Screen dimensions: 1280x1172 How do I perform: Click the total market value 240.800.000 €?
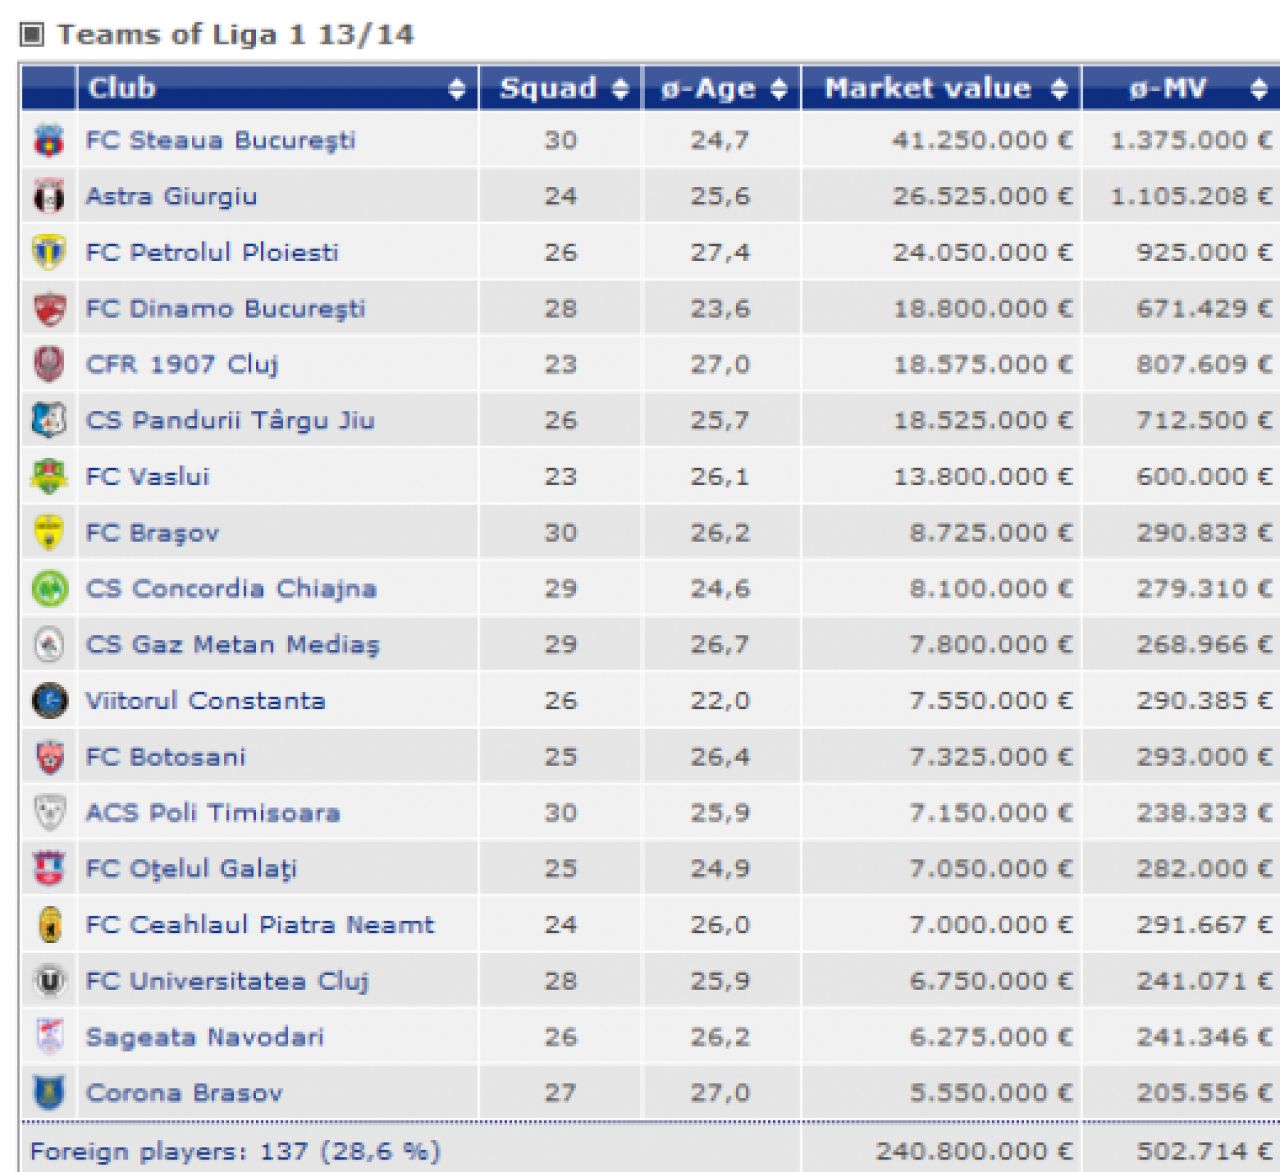[975, 1151]
